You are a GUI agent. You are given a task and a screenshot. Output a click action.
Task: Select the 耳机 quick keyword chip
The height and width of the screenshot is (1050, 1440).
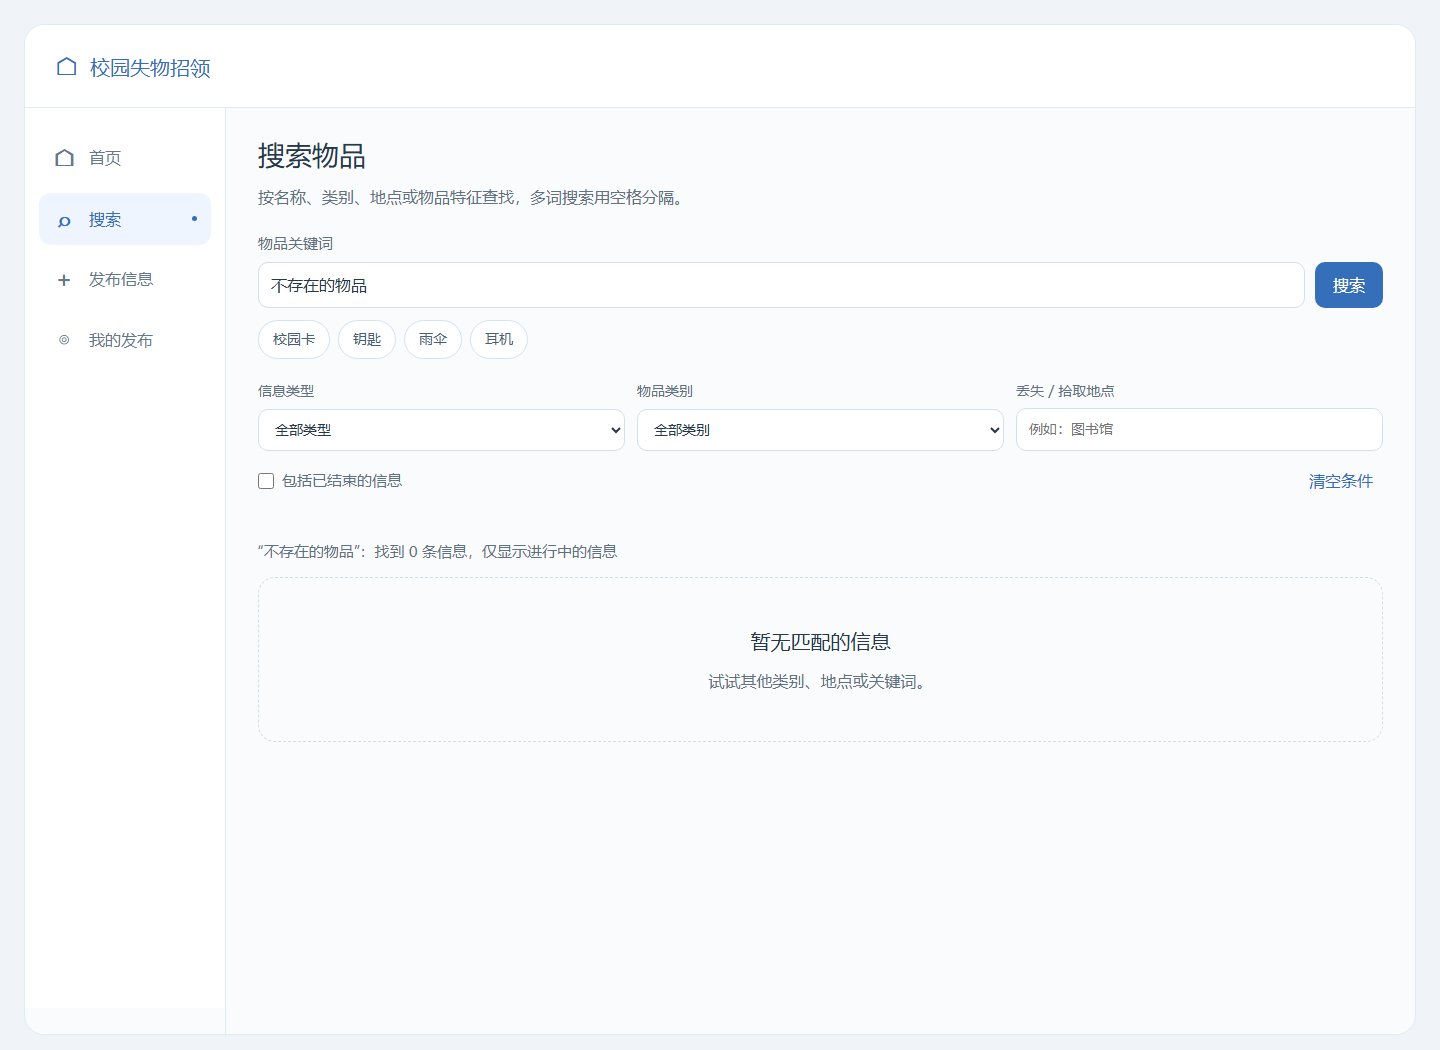(x=499, y=339)
